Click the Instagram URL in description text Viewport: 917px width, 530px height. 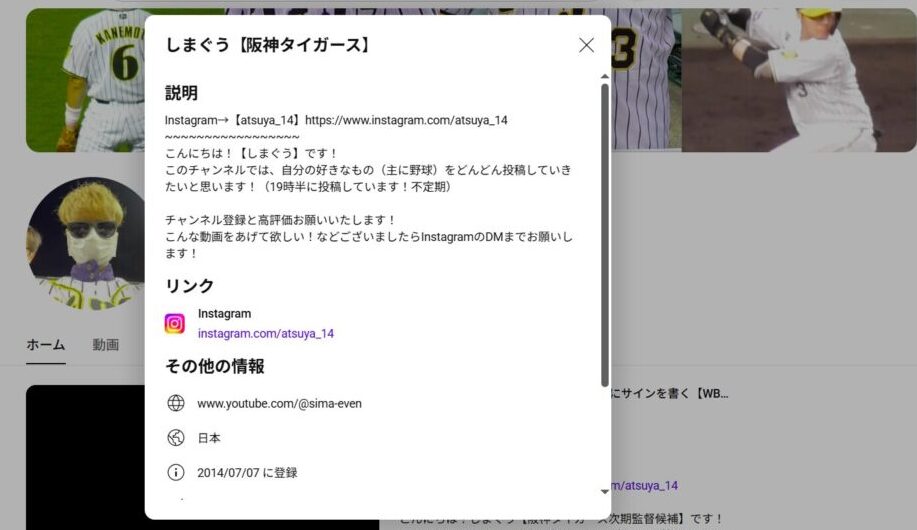pos(406,120)
